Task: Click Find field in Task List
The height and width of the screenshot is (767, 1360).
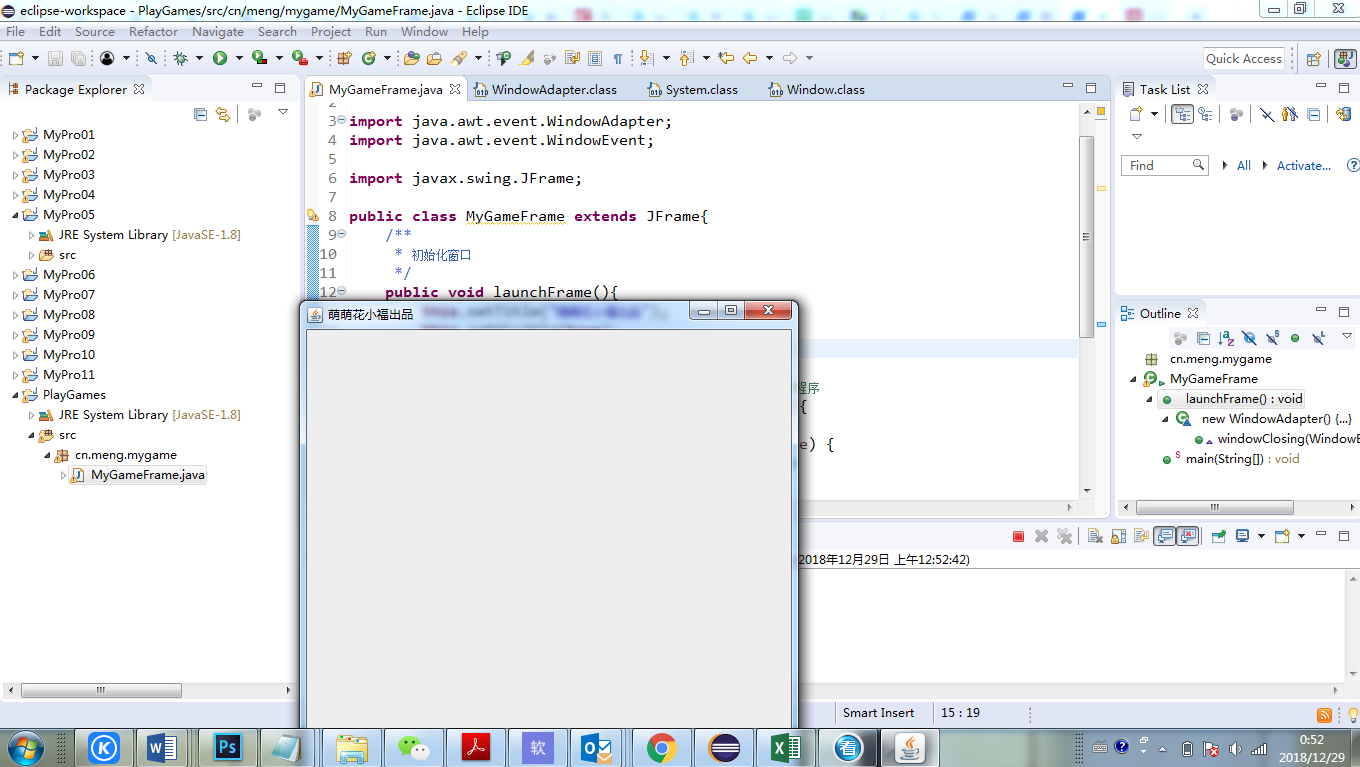Action: (1164, 166)
